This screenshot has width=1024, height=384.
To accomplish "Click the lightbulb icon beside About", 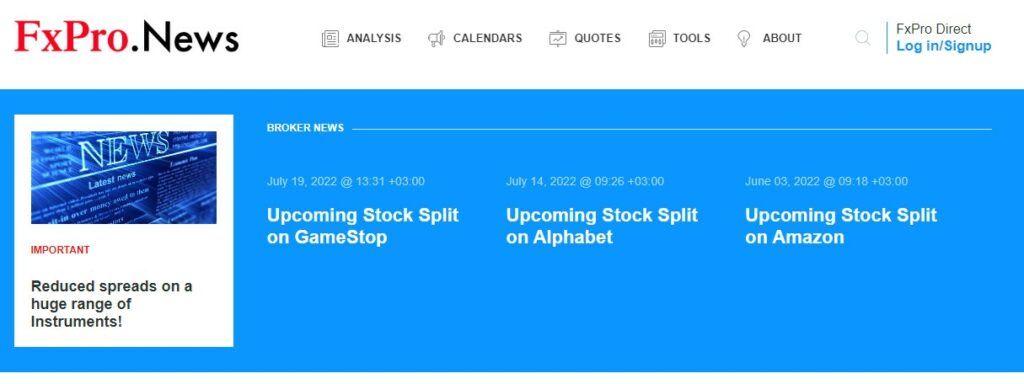I will 744,39.
